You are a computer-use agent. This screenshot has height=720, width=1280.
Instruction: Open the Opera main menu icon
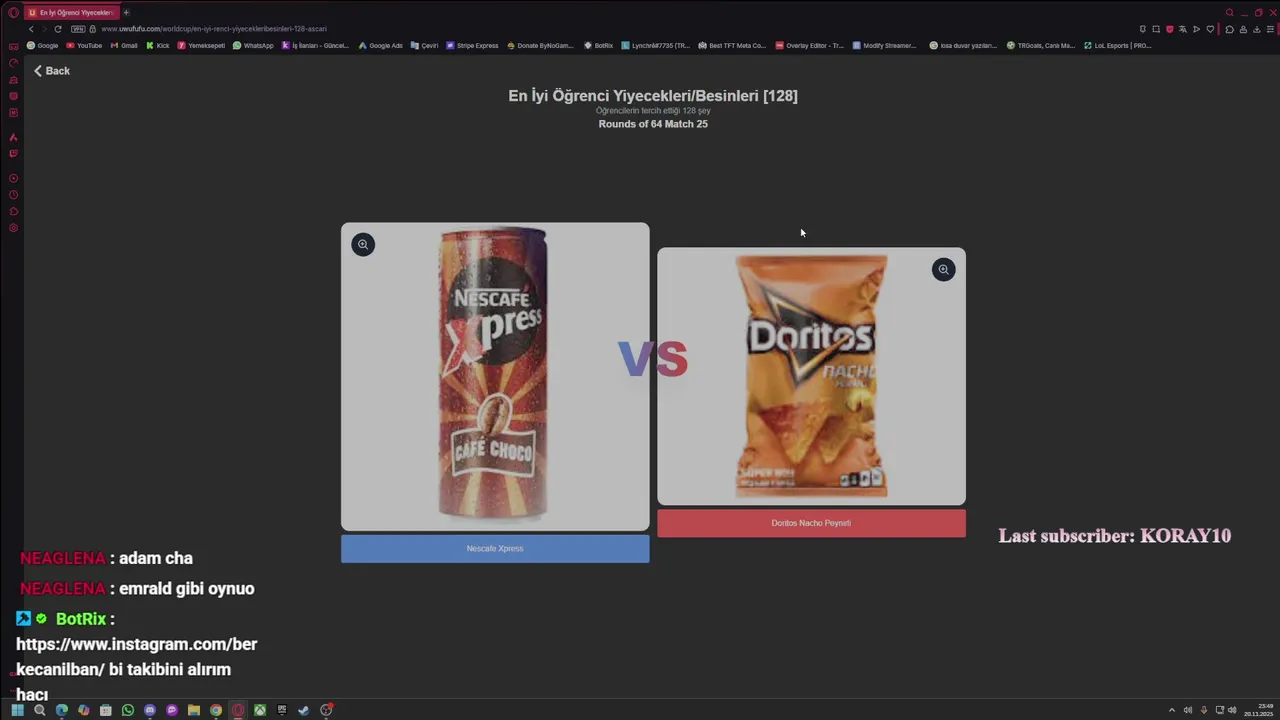point(13,13)
